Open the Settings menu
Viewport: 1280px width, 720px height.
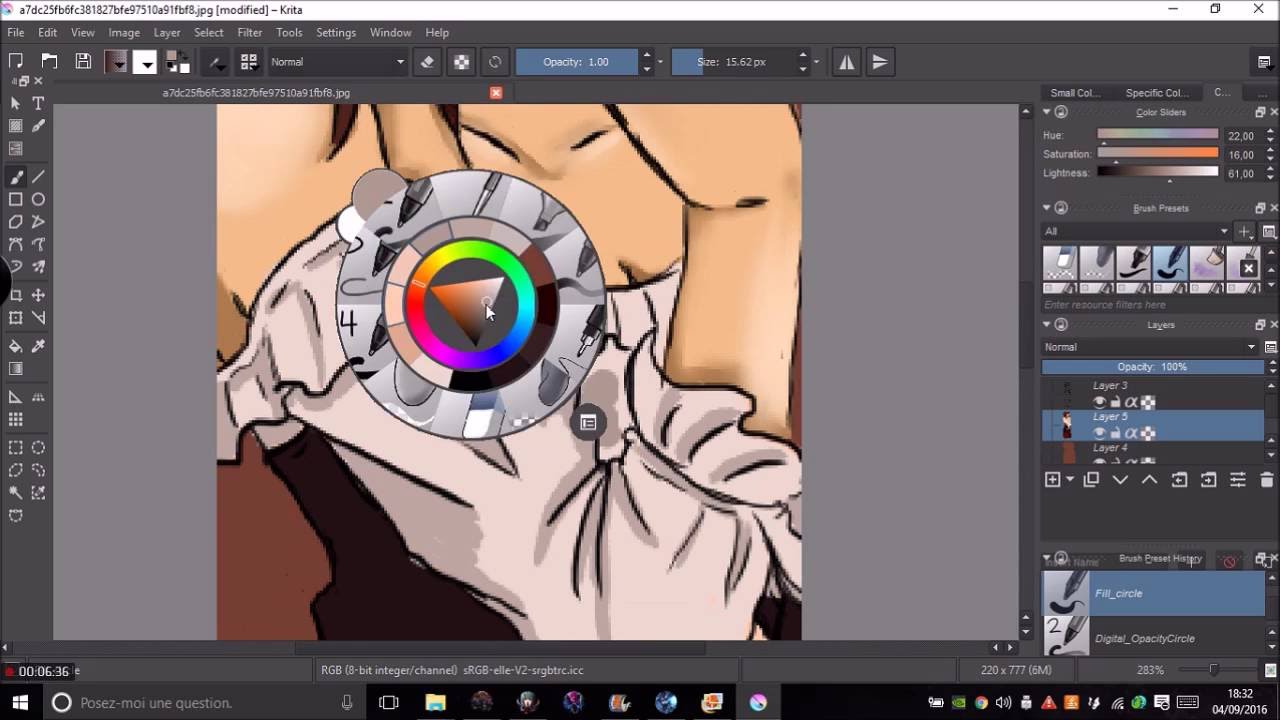coord(336,32)
